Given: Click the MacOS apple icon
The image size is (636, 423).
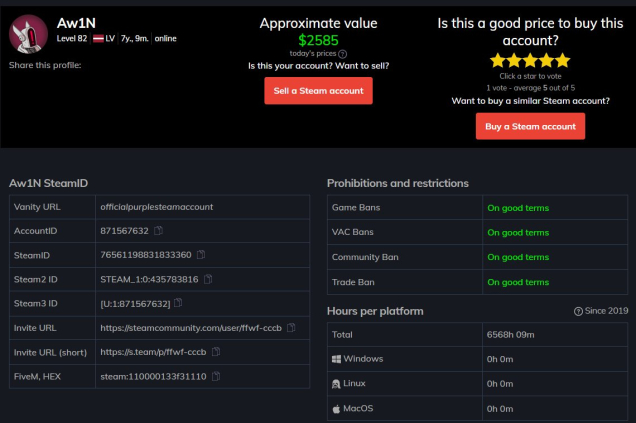Looking at the screenshot, I should pos(336,408).
